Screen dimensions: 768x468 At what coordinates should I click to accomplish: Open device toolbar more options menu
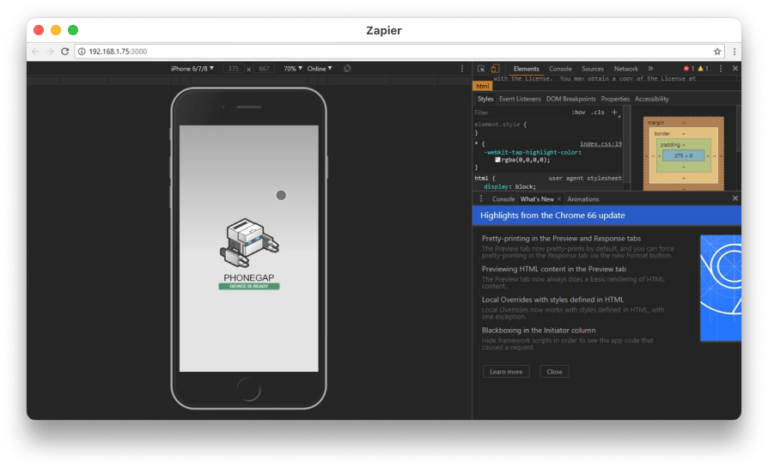462,69
